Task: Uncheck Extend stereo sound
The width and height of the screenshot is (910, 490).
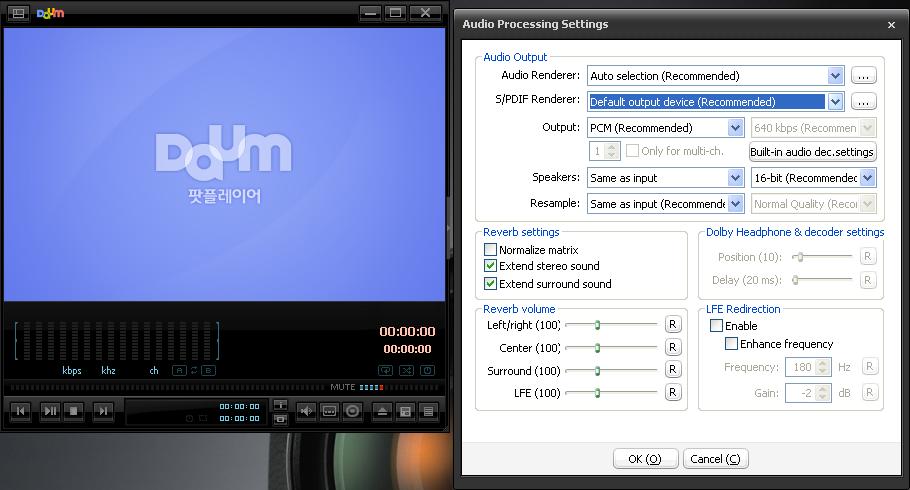Action: tap(490, 266)
